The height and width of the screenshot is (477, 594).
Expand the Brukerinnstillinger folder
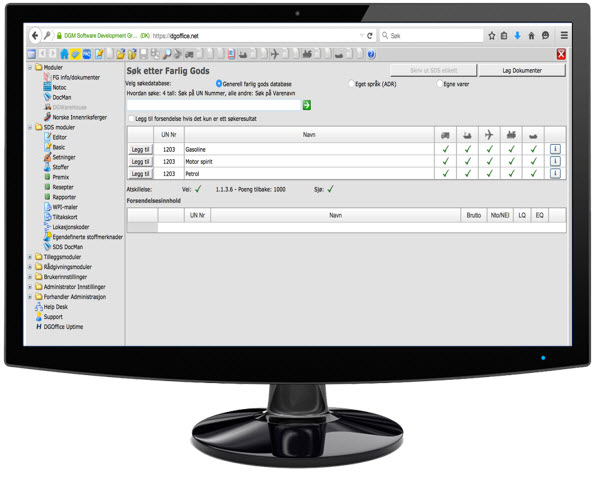pos(30,277)
